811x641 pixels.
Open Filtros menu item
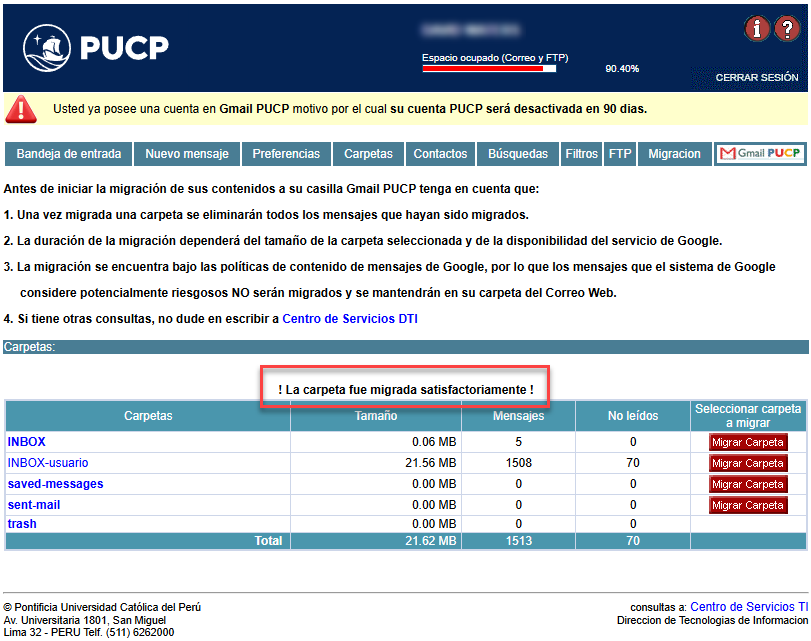tap(581, 154)
